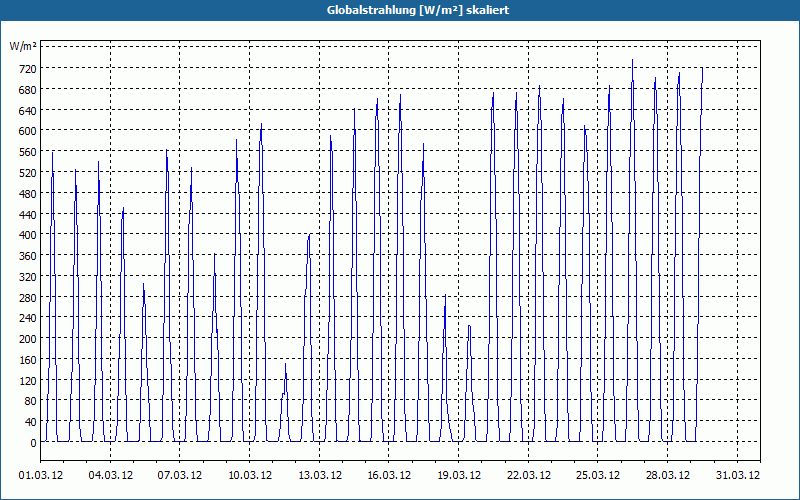The image size is (800, 500).
Task: Click the 560 y-axis value
Action: (x=27, y=152)
